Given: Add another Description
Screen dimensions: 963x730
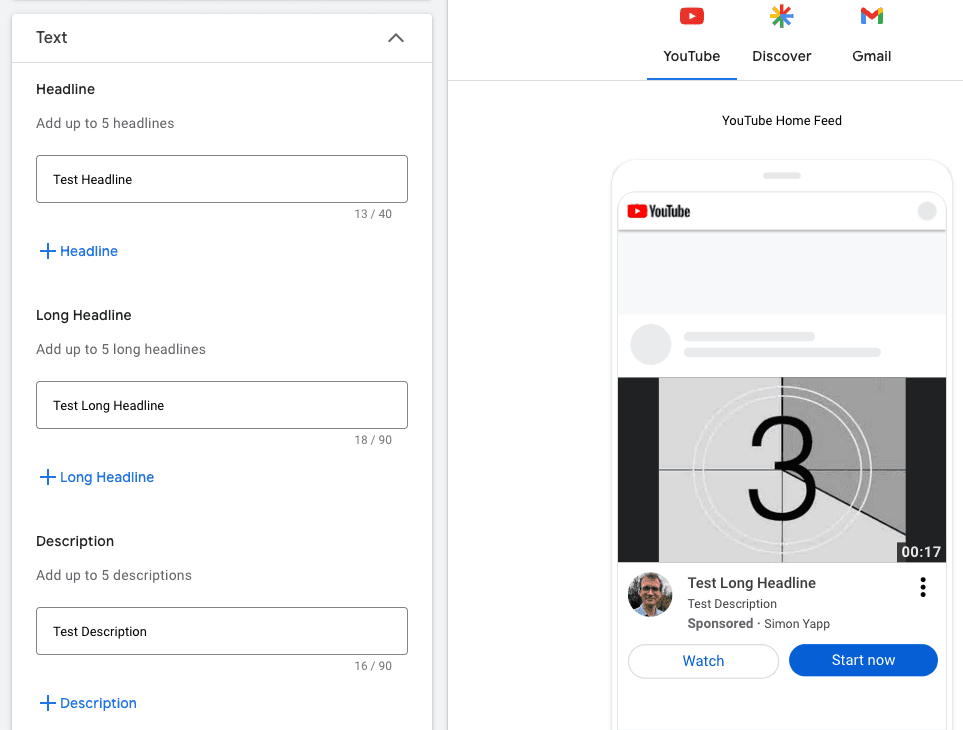Looking at the screenshot, I should click(88, 703).
